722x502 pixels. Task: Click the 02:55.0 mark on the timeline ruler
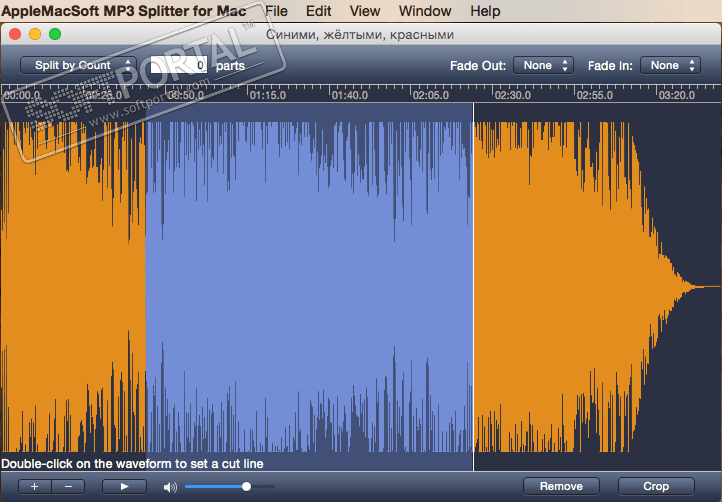click(594, 95)
